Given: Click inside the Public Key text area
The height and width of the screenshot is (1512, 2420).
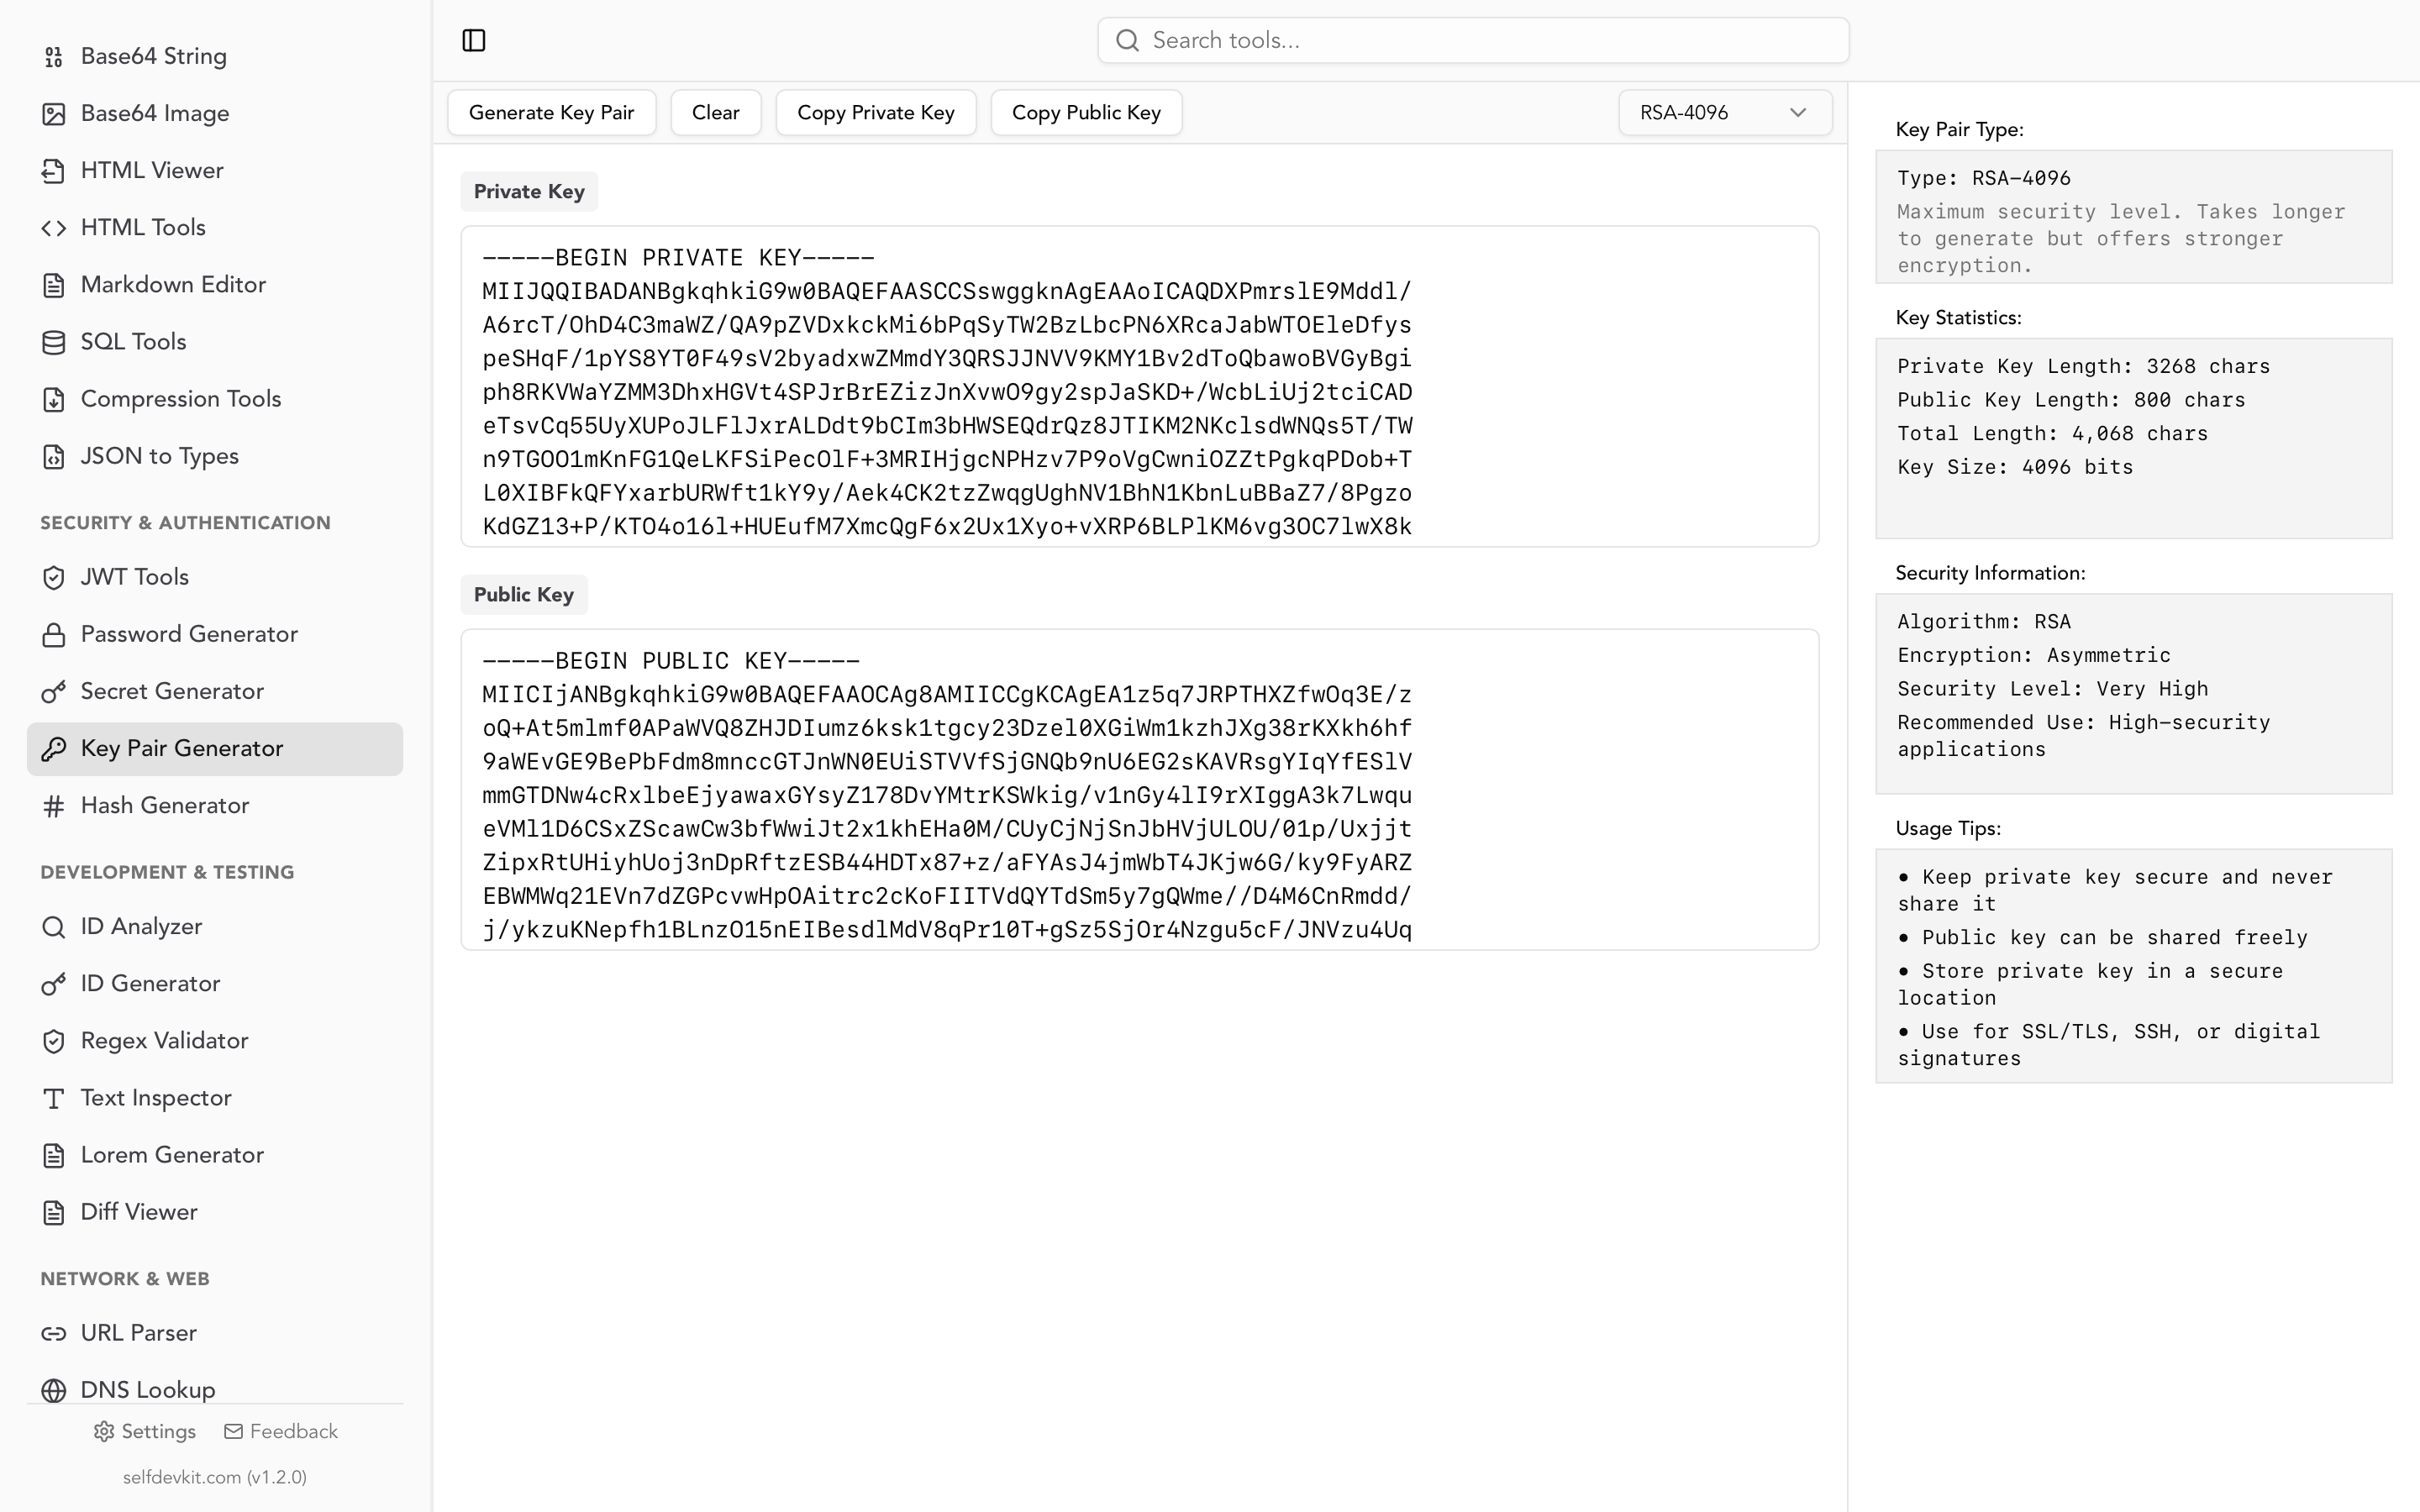Looking at the screenshot, I should 1140,789.
